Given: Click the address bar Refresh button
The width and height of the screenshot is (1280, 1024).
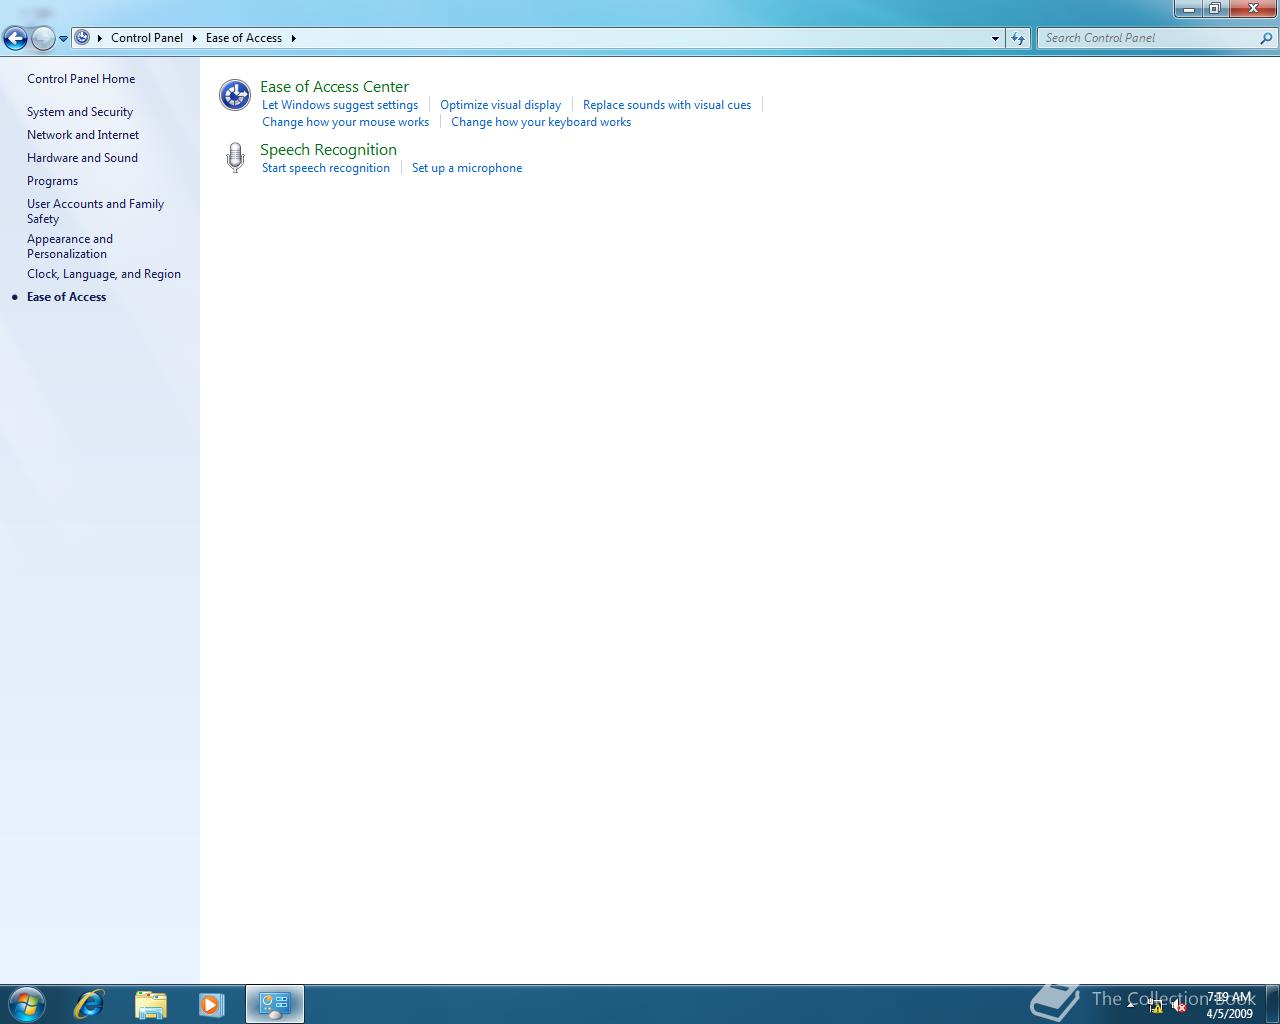Looking at the screenshot, I should click(1018, 38).
